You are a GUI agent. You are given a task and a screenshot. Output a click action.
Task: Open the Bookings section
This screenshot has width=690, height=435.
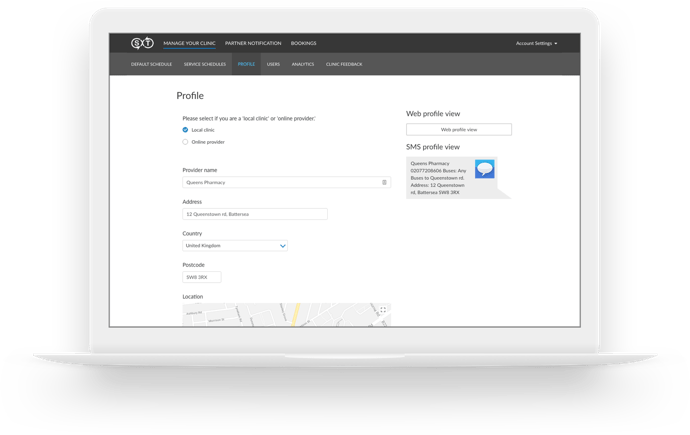point(303,43)
